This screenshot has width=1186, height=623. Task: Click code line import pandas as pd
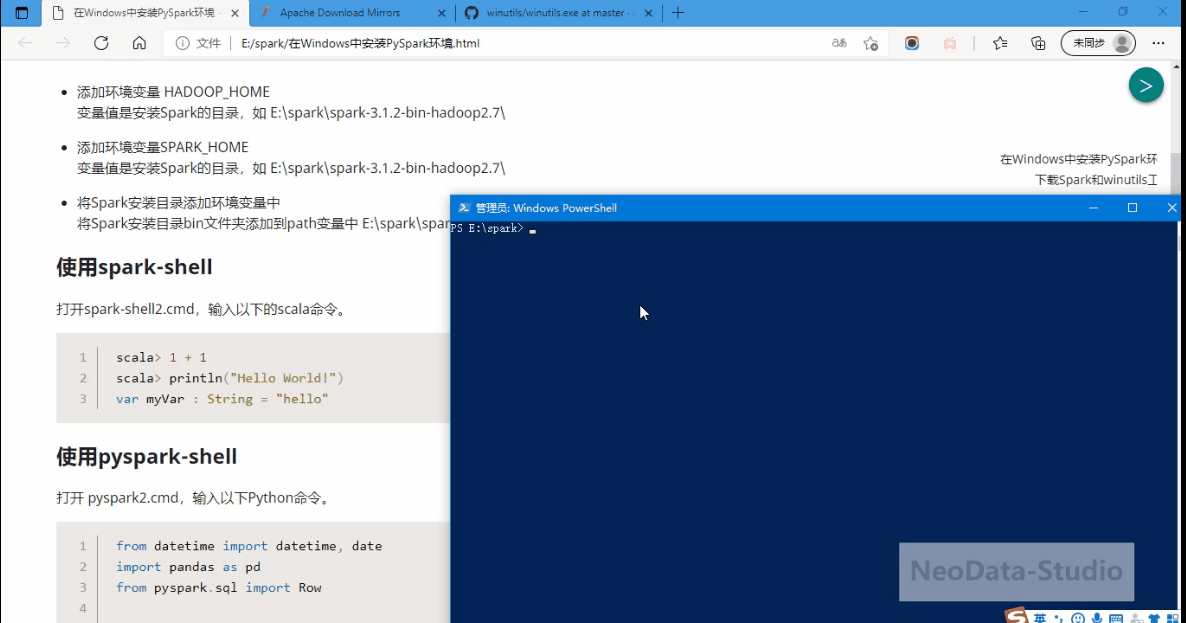188,566
